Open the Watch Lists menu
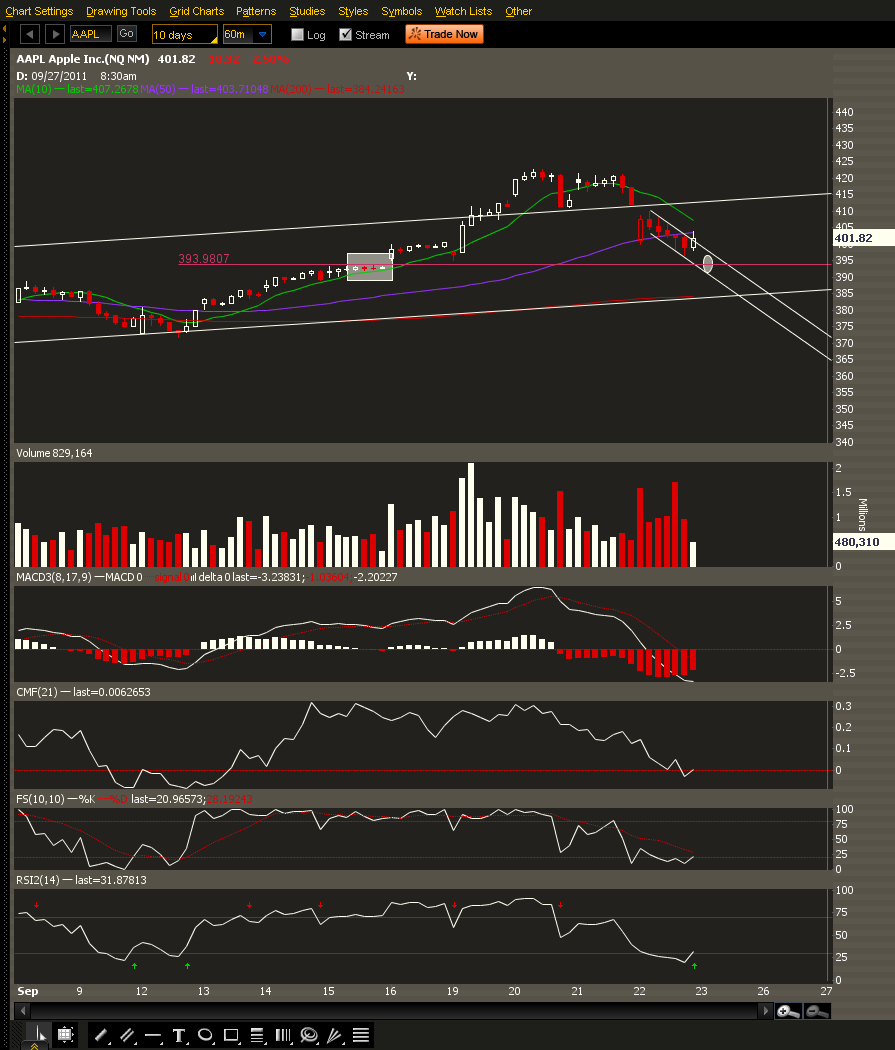This screenshot has width=895, height=1050. coord(463,11)
